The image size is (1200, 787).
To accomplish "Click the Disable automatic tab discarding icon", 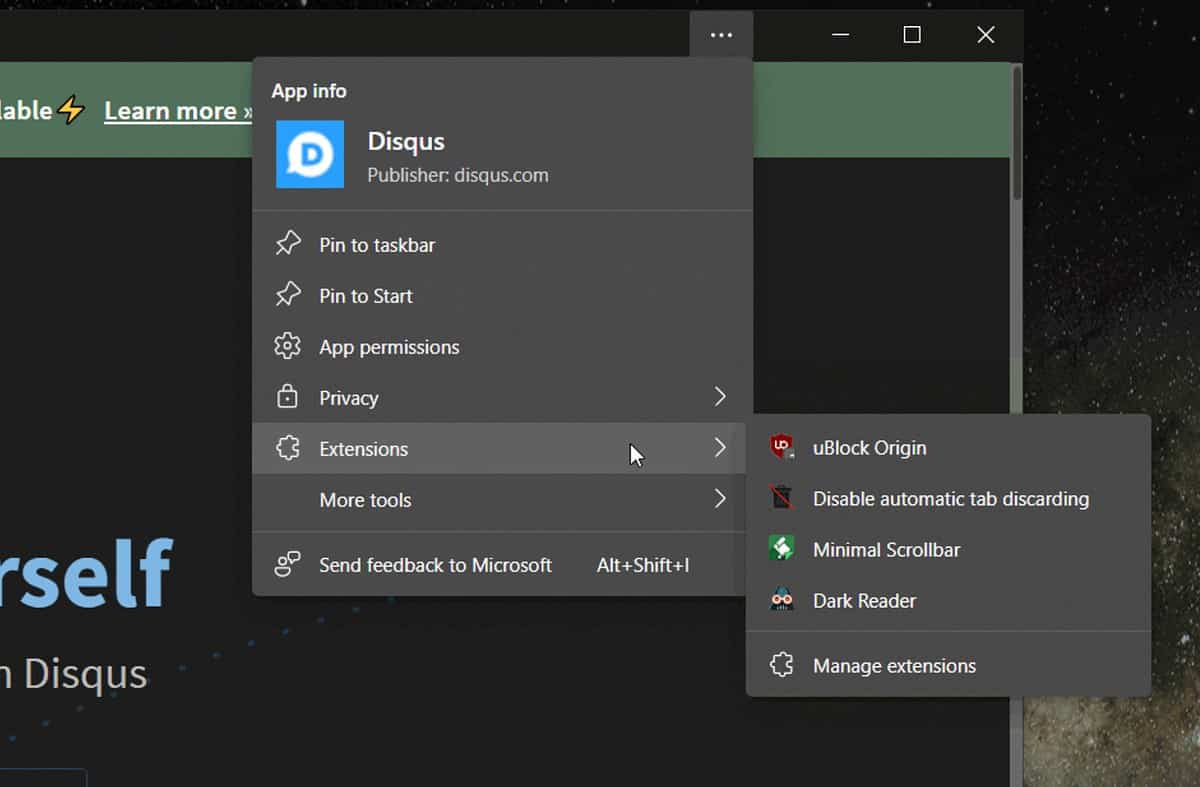I will [x=784, y=498].
